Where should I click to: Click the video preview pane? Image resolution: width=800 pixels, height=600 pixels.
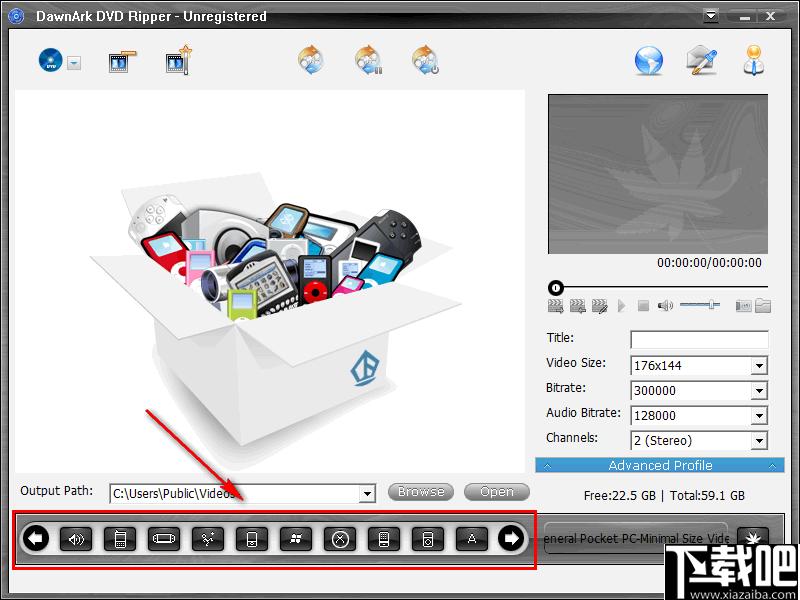point(658,174)
